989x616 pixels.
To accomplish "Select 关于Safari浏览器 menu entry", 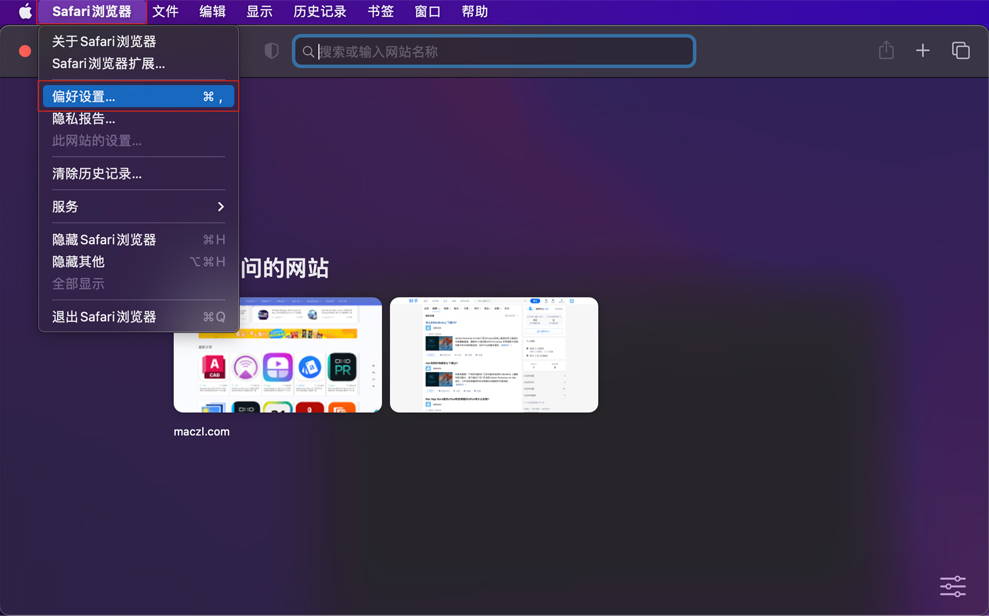I will 138,42.
